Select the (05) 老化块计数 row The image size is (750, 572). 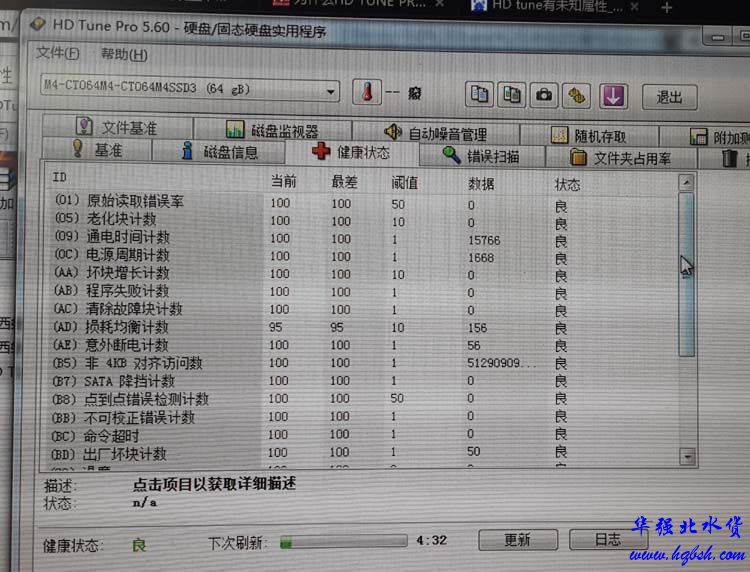[x=364, y=220]
